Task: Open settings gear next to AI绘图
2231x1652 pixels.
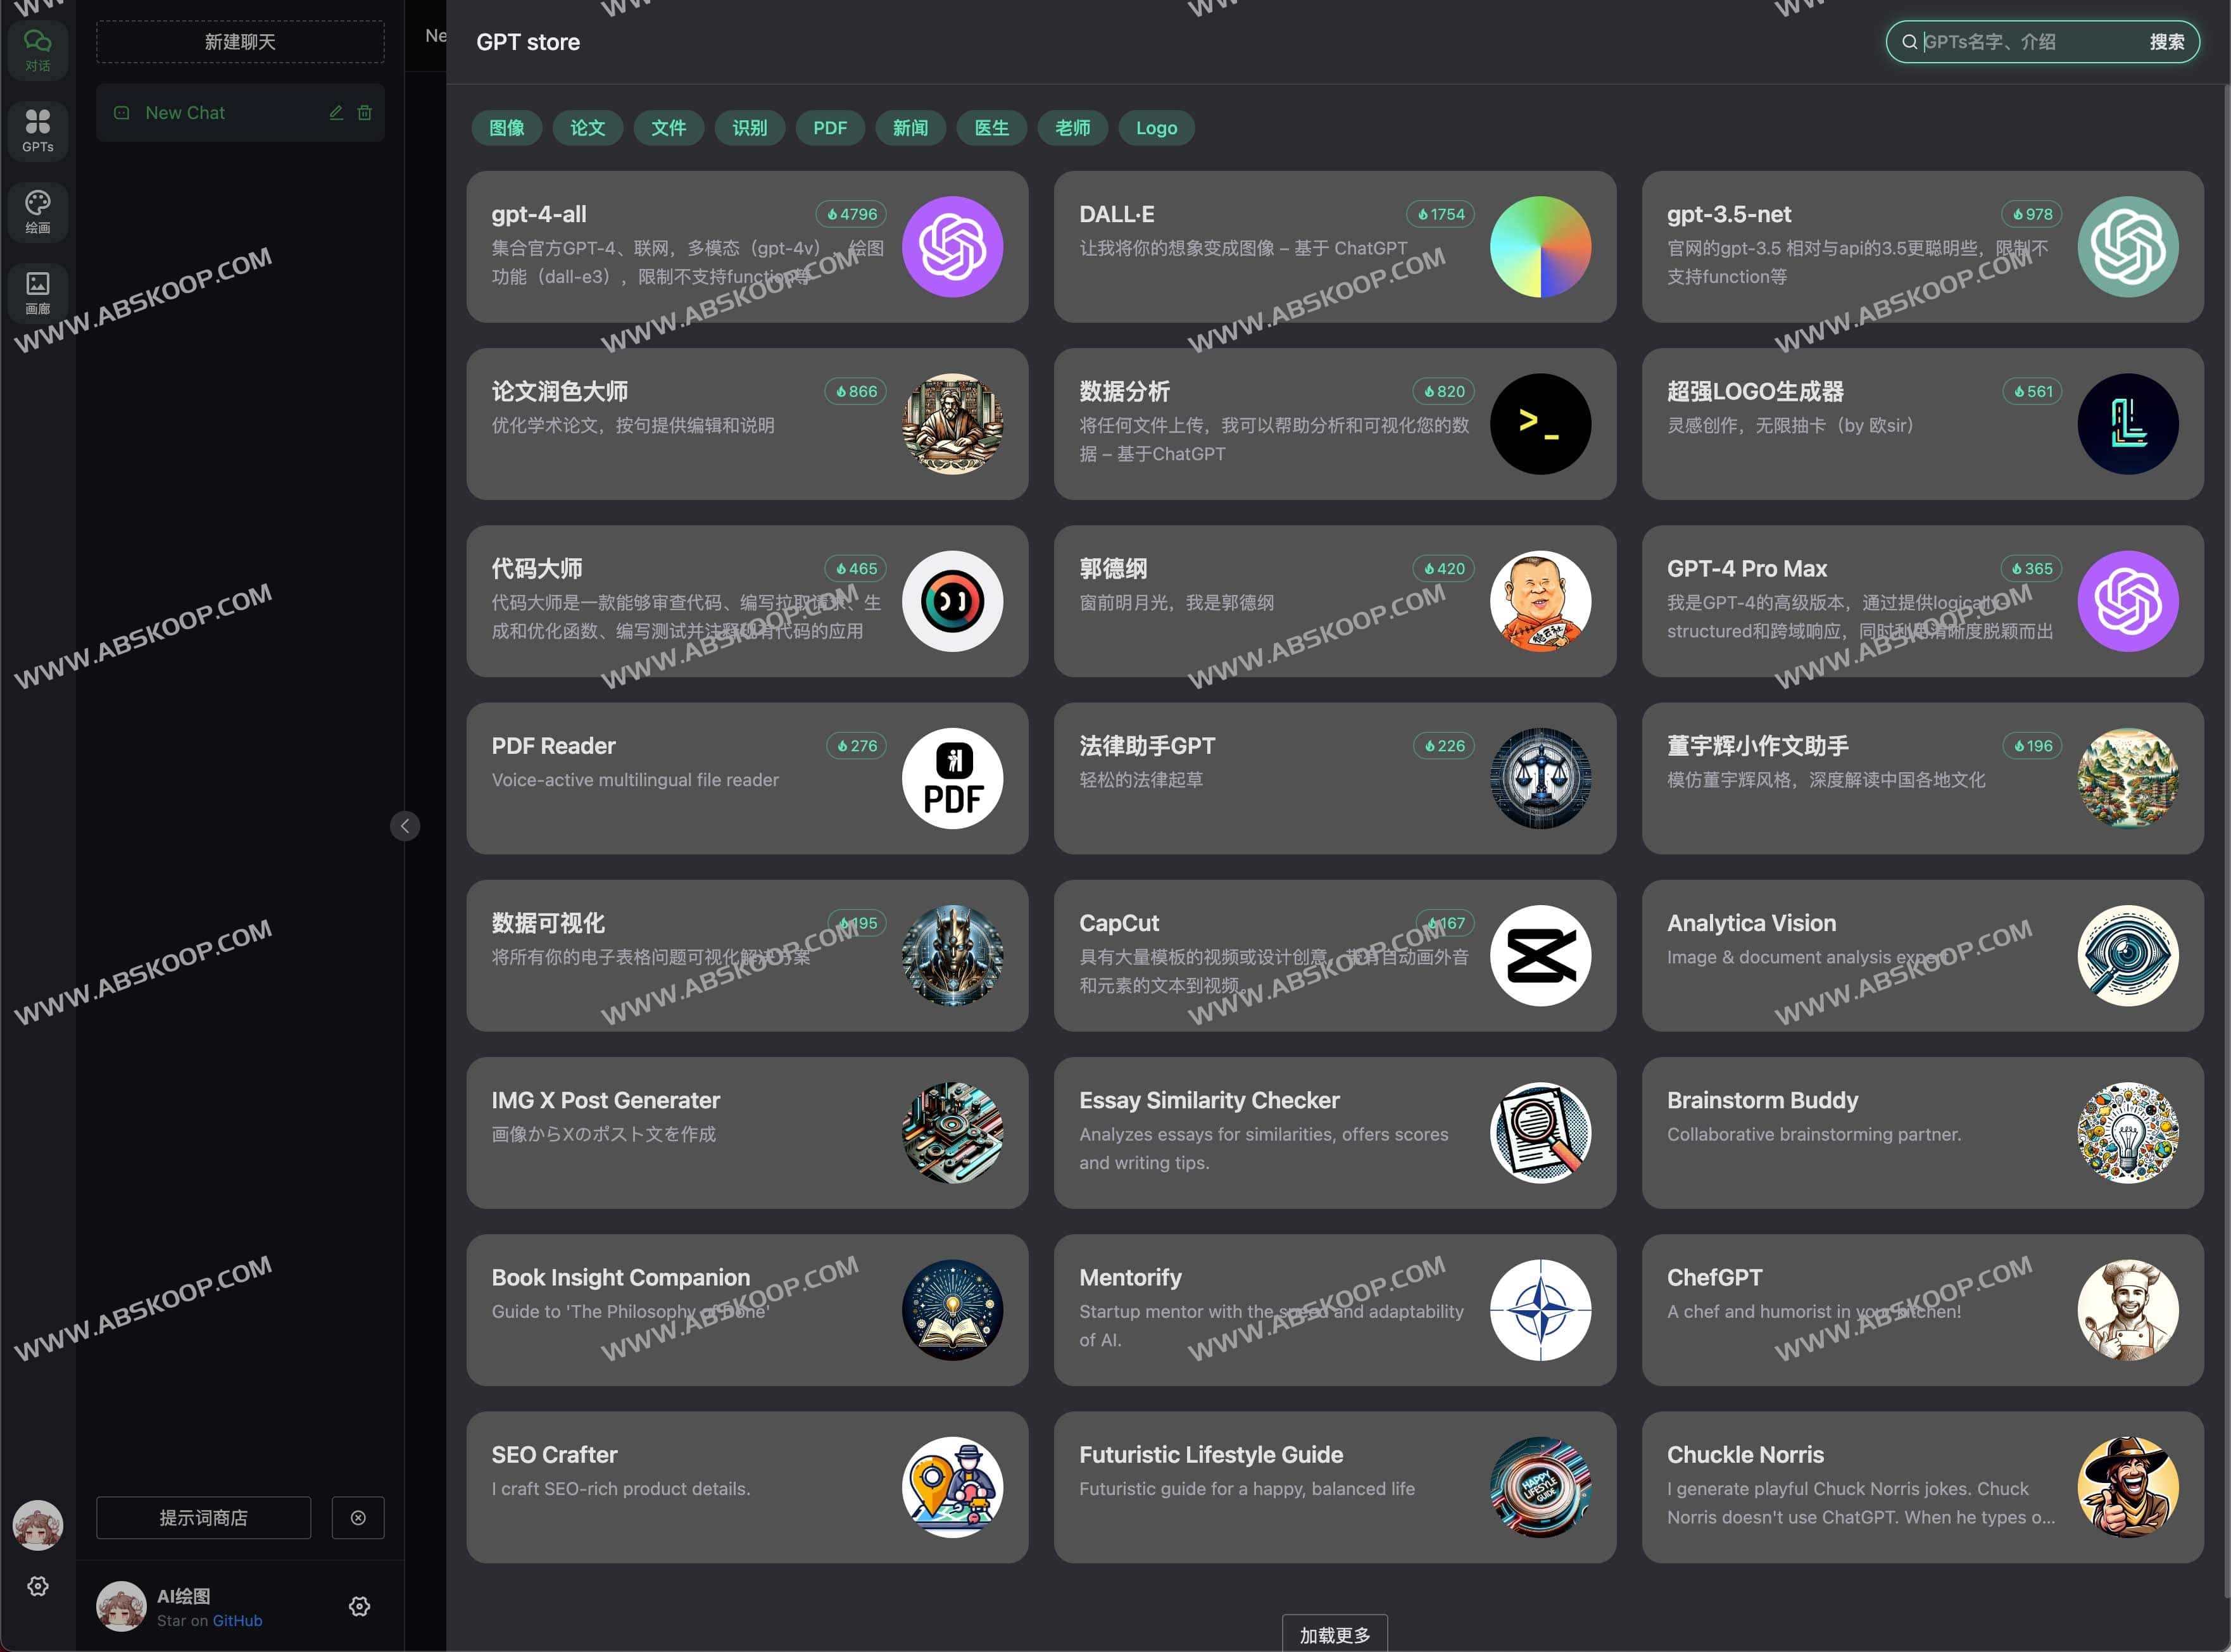Action: click(360, 1606)
